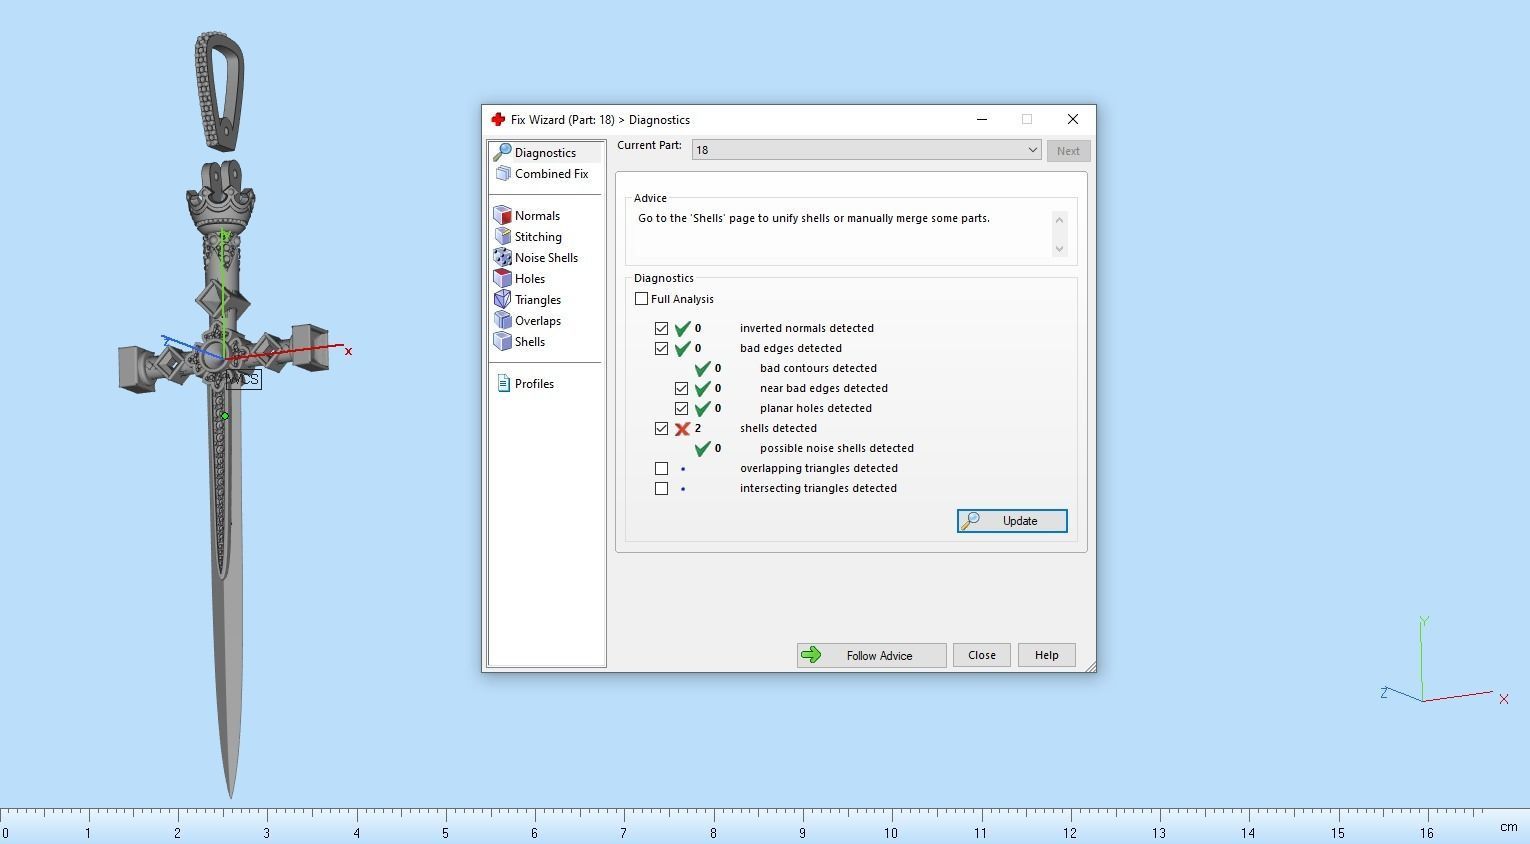The height and width of the screenshot is (844, 1530).
Task: Click the Normals page icon
Action: [x=502, y=216]
